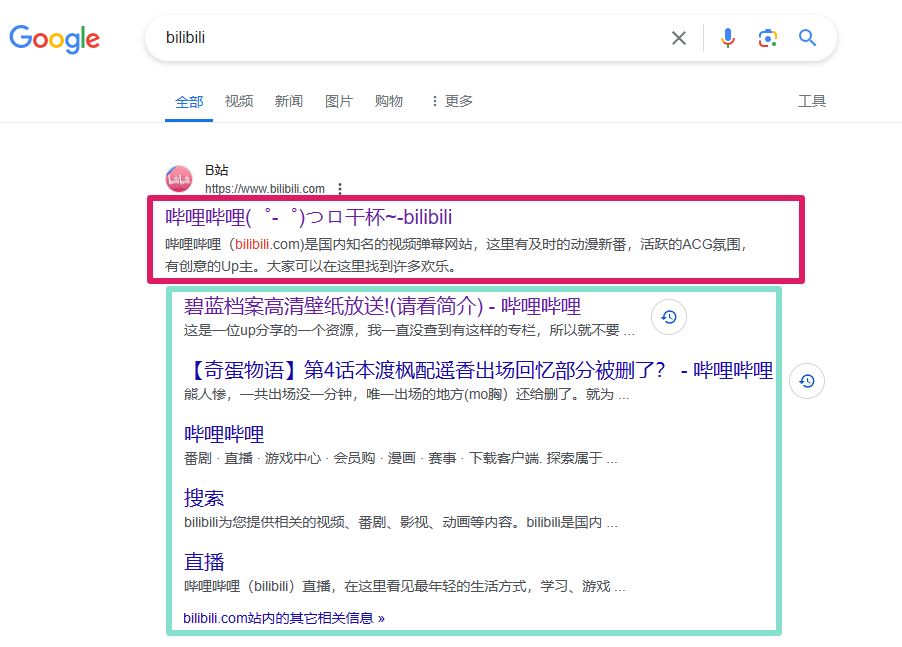
Task: Switch to the 视频 tab
Action: pos(239,101)
